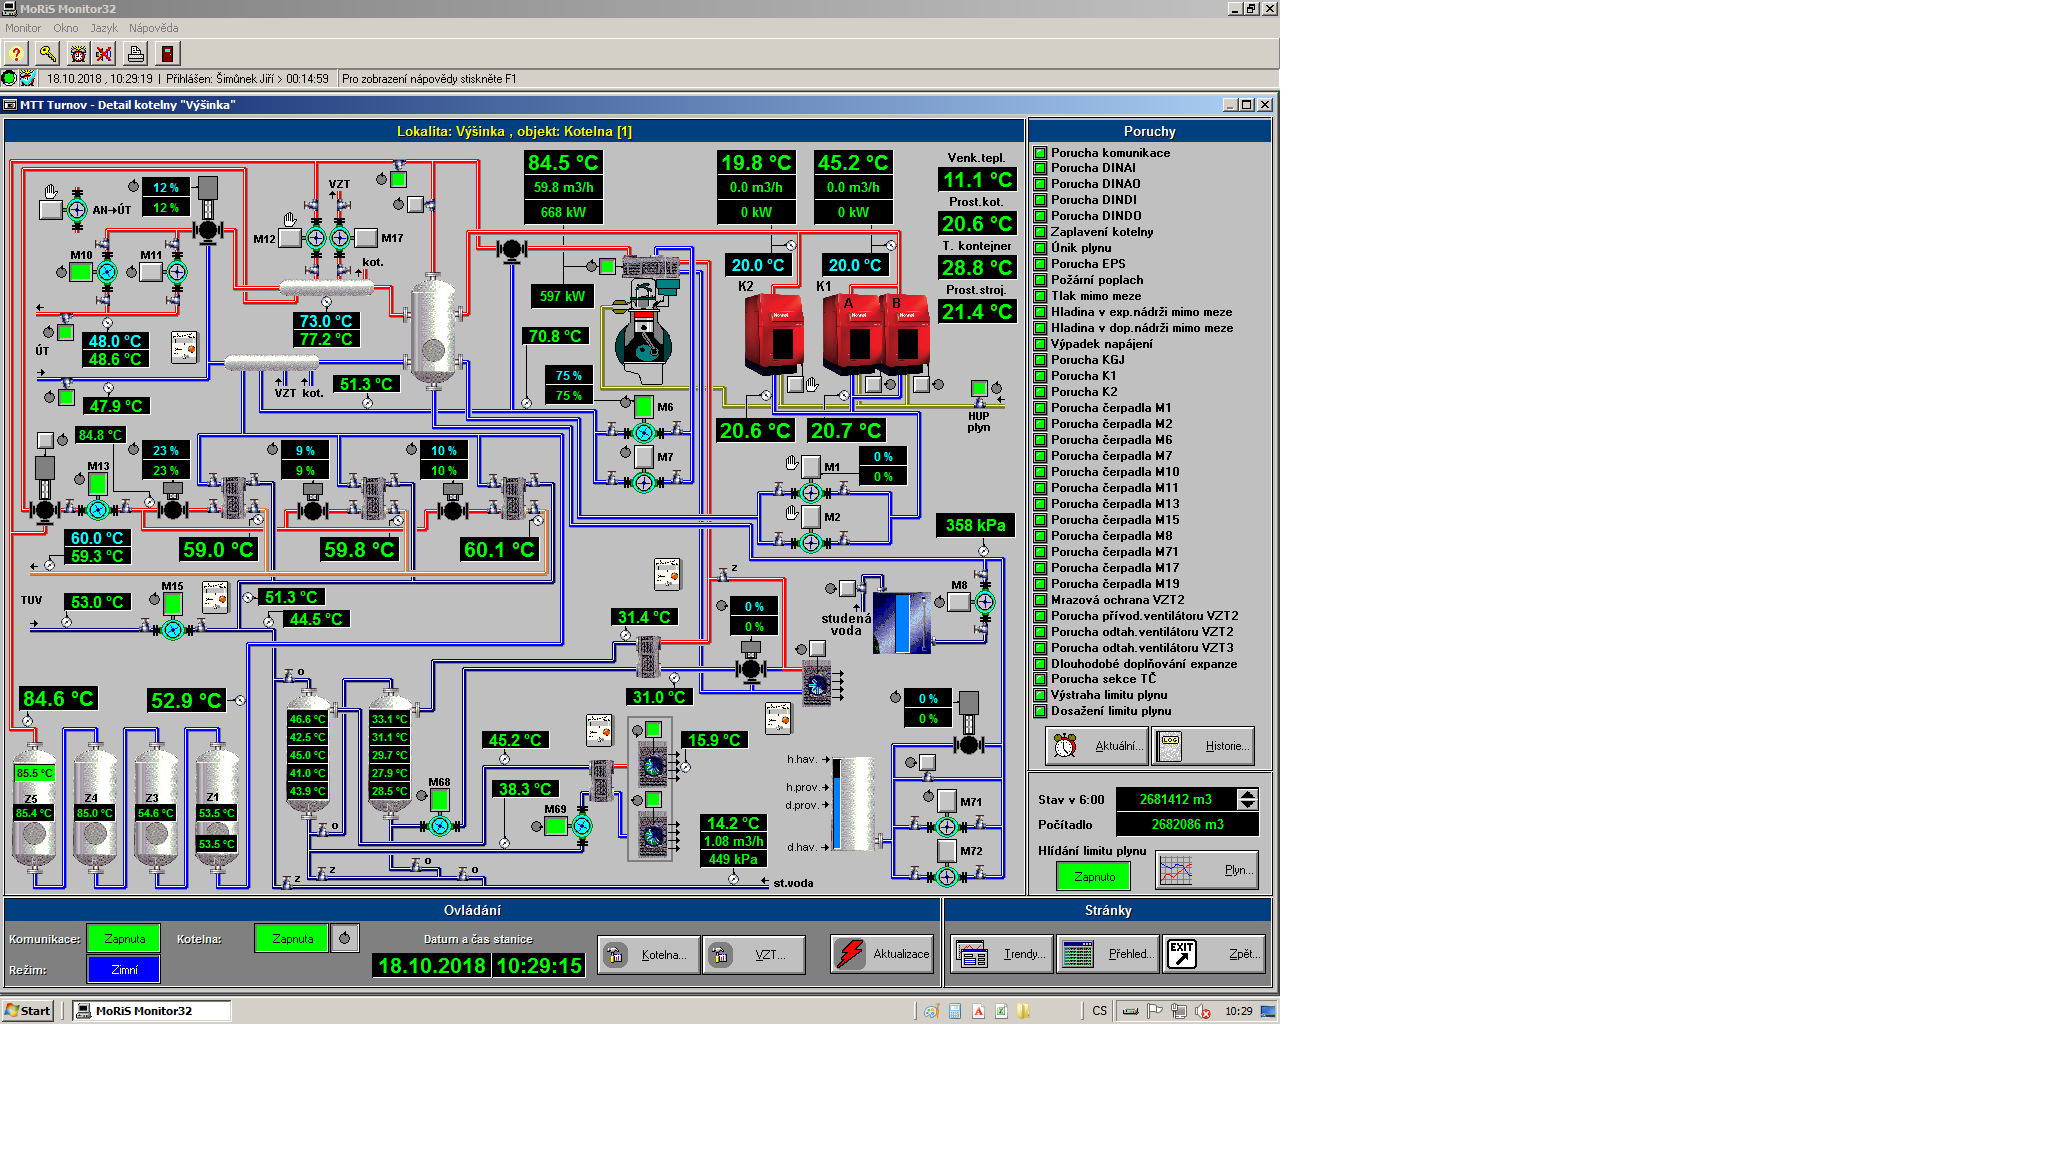The height and width of the screenshot is (1155, 2052).
Task: Open the Monitor menu
Action: pos(23,28)
